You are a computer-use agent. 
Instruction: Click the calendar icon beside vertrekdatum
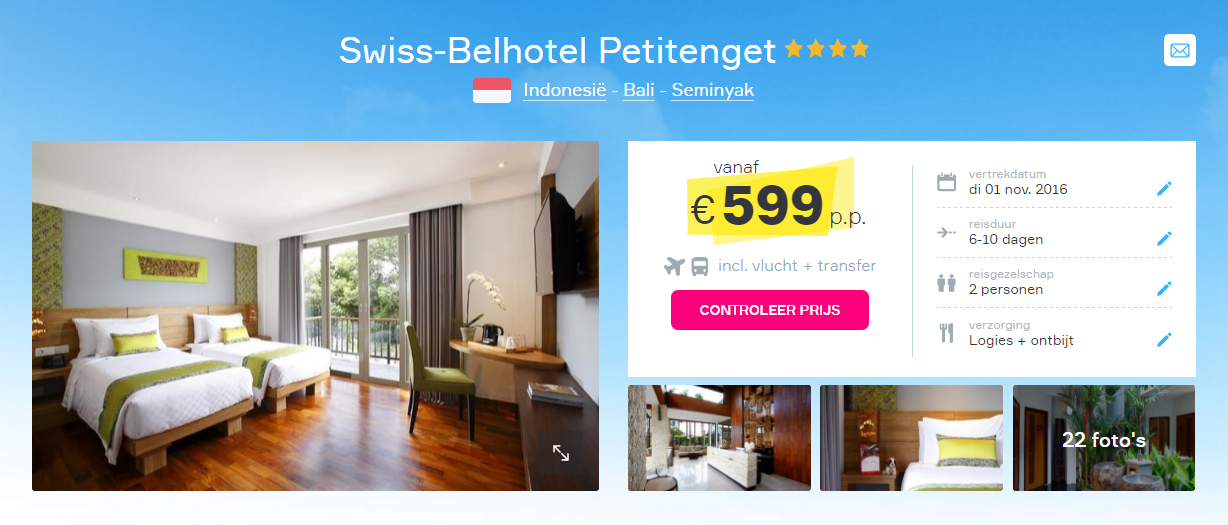pyautogui.click(x=946, y=182)
